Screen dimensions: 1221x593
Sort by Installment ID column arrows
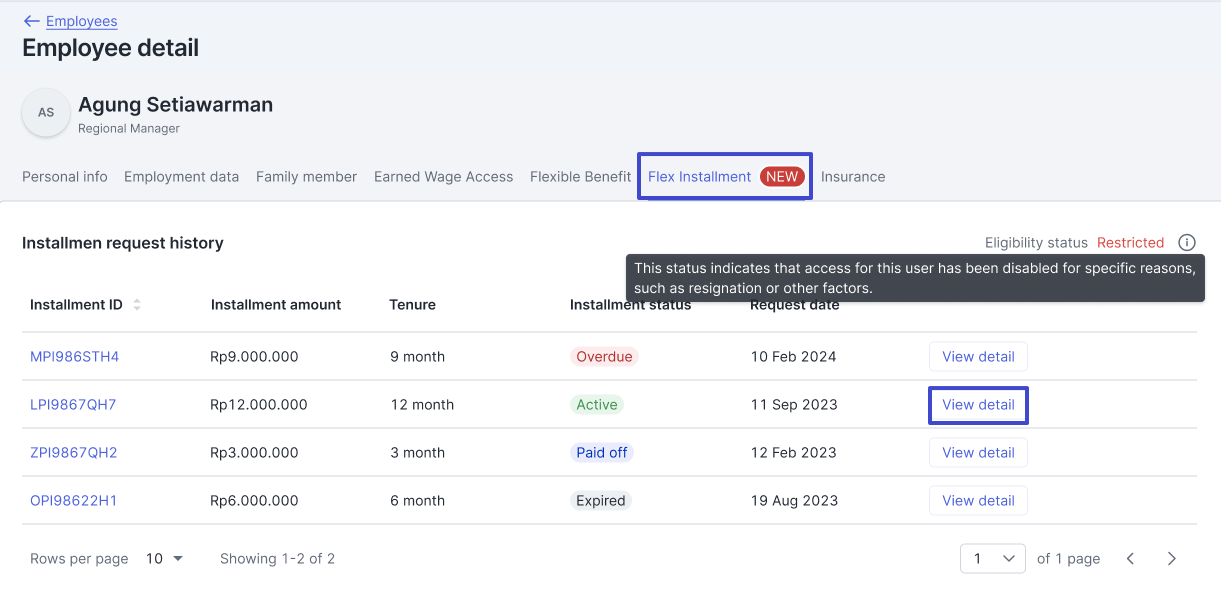(x=137, y=305)
